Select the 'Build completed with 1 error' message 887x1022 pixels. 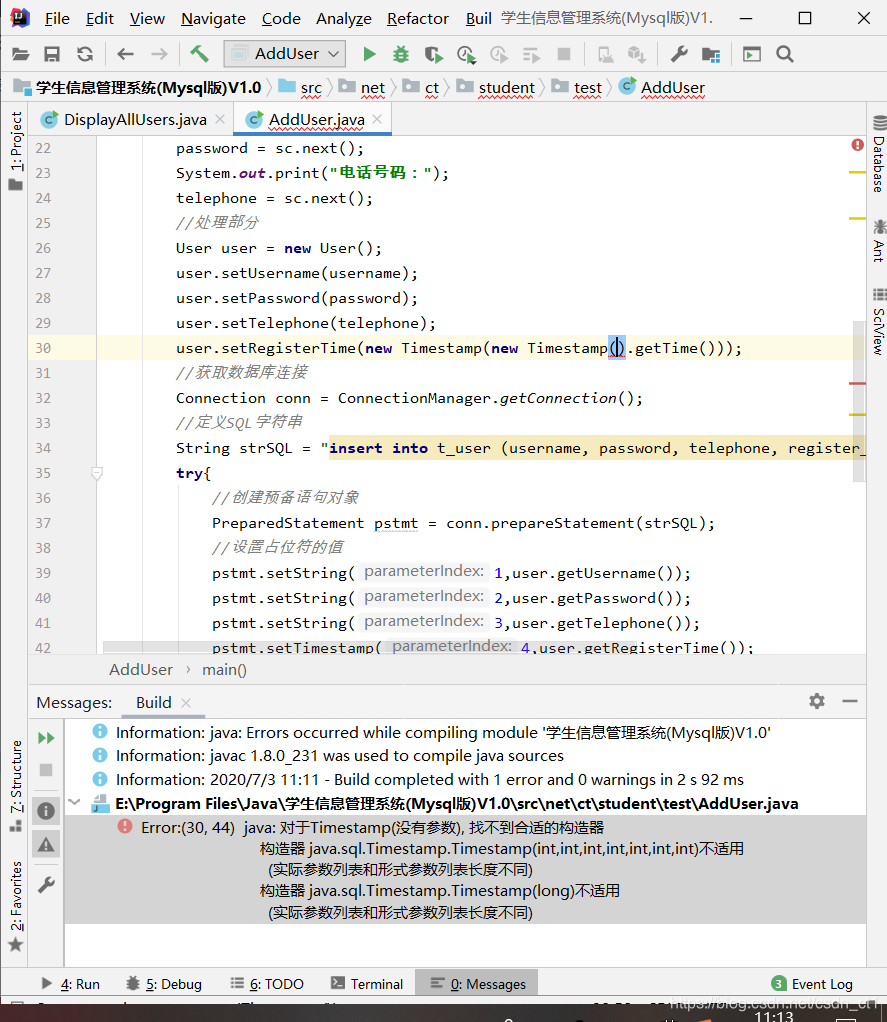click(429, 780)
